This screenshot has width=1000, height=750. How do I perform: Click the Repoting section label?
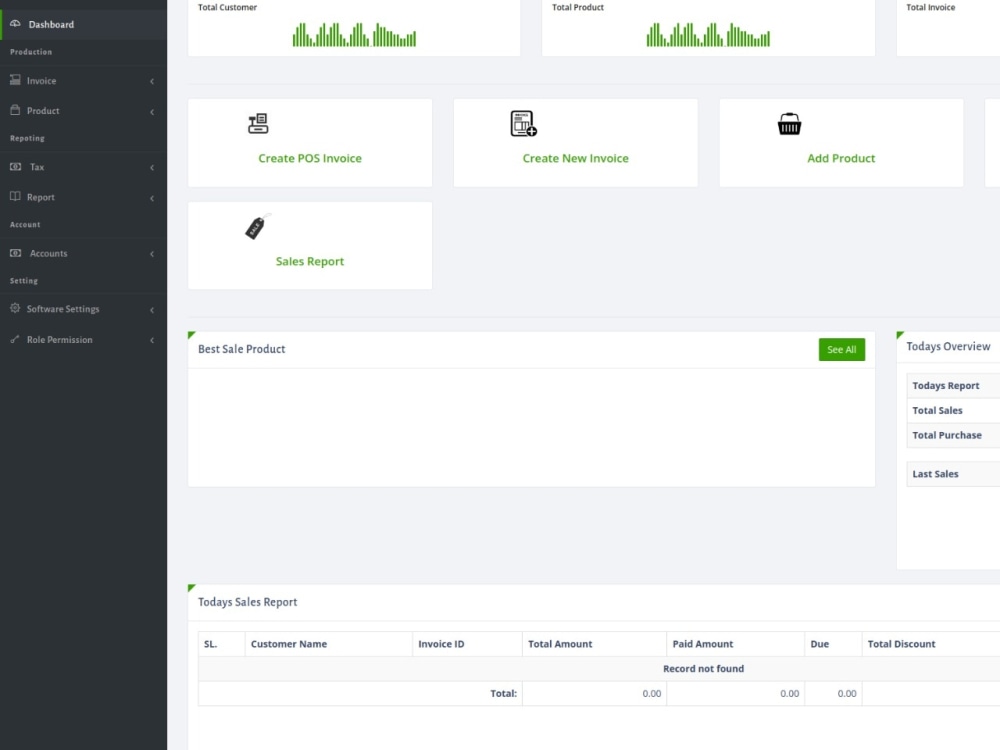27,138
